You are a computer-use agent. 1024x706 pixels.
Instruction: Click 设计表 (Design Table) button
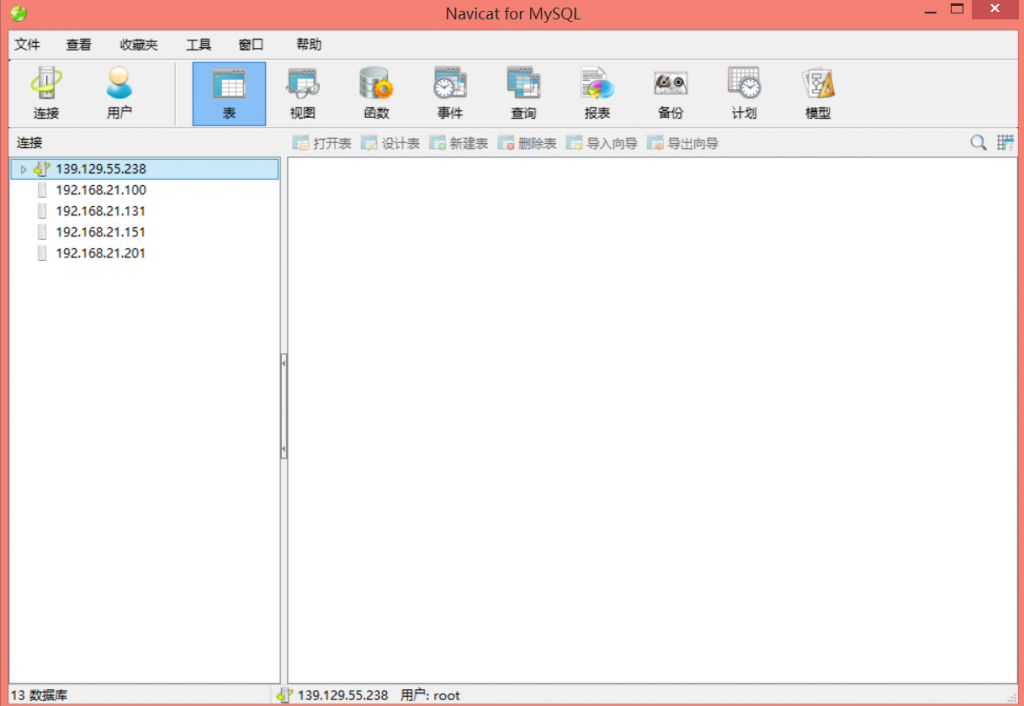[x=391, y=143]
